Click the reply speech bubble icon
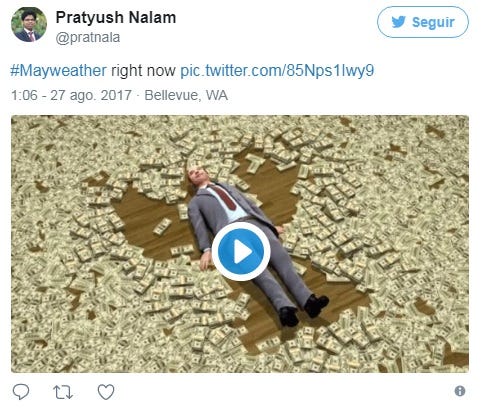This screenshot has height=413, width=485. [21, 391]
